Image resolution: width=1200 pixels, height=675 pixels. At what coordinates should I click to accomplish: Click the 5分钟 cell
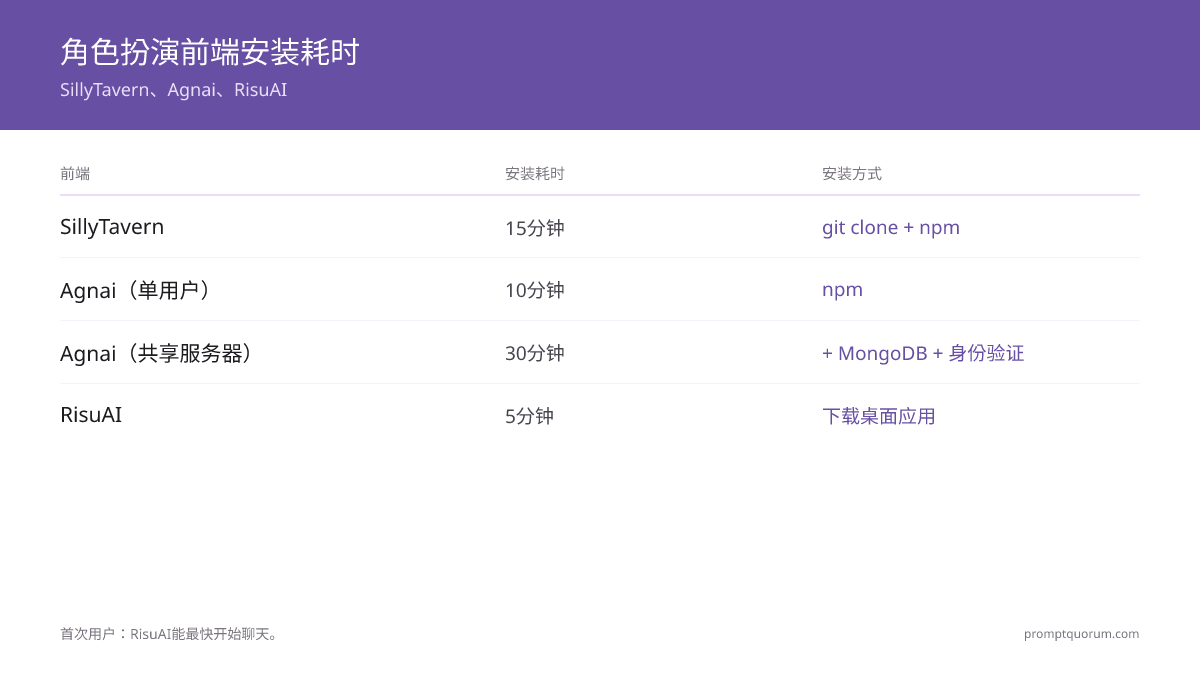tap(529, 416)
